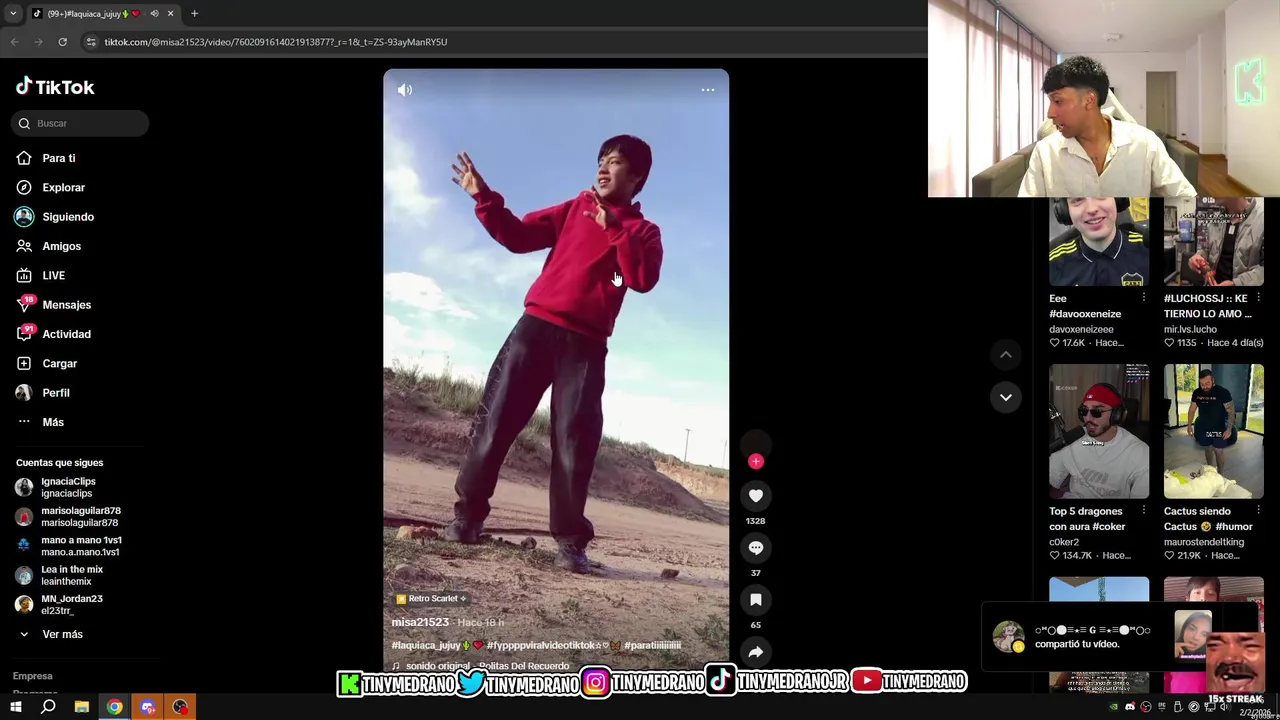Open the Explorar page

click(x=51, y=187)
